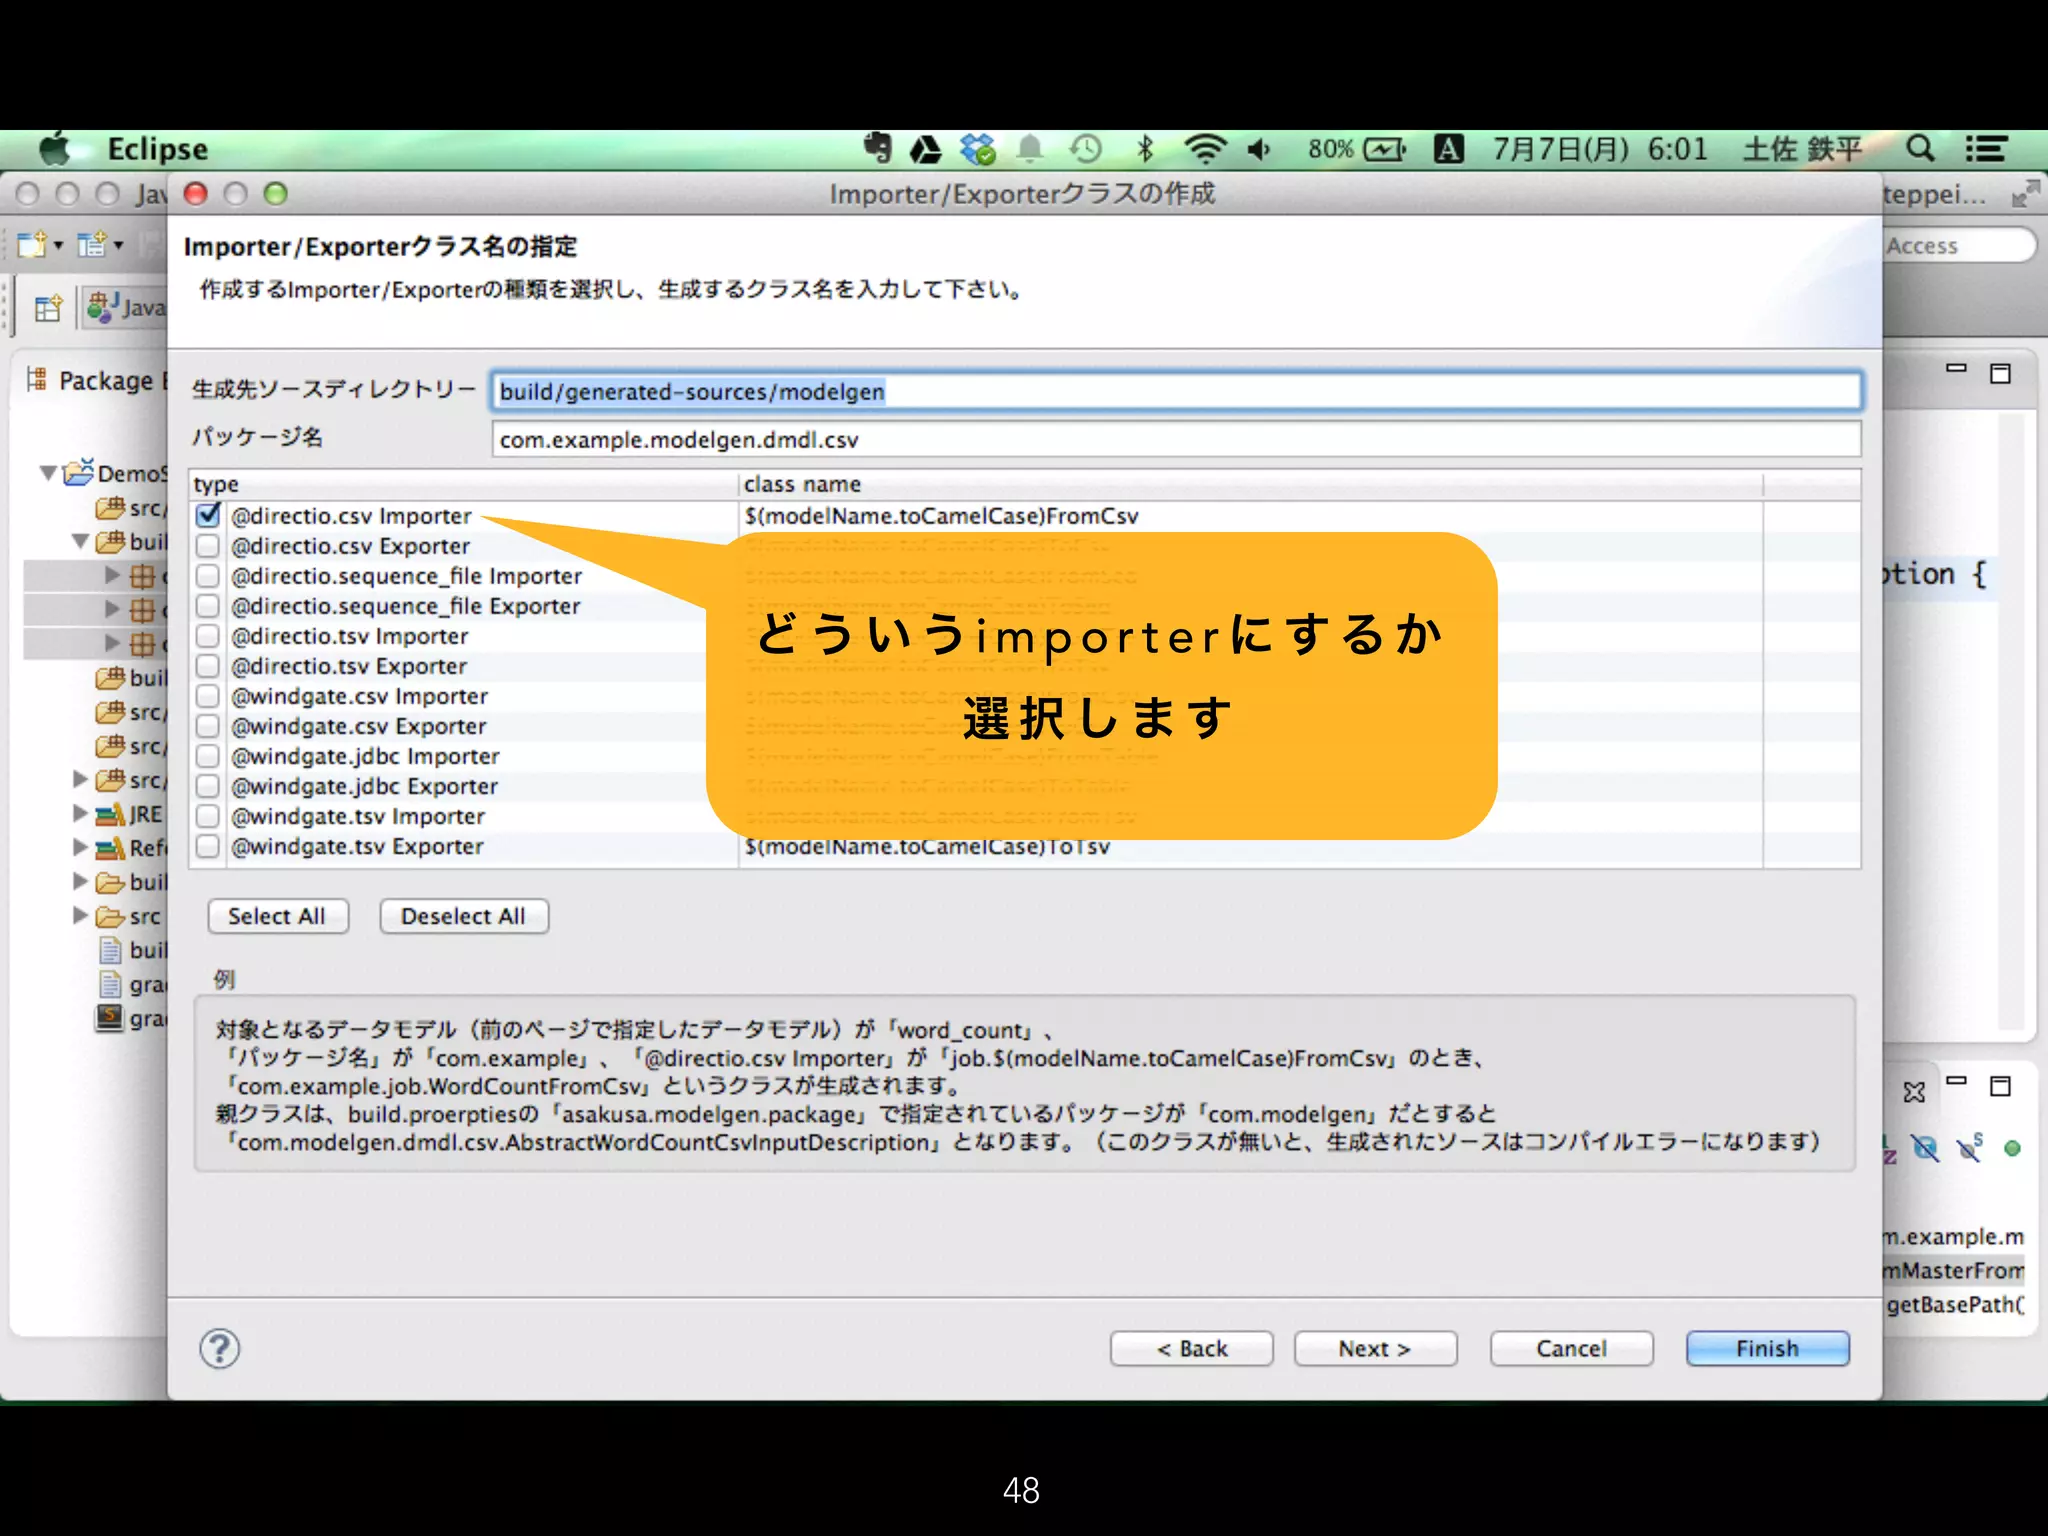This screenshot has height=1536, width=2048.
Task: Tick the @windgate.tsv Exporter checkbox
Action: [x=208, y=846]
